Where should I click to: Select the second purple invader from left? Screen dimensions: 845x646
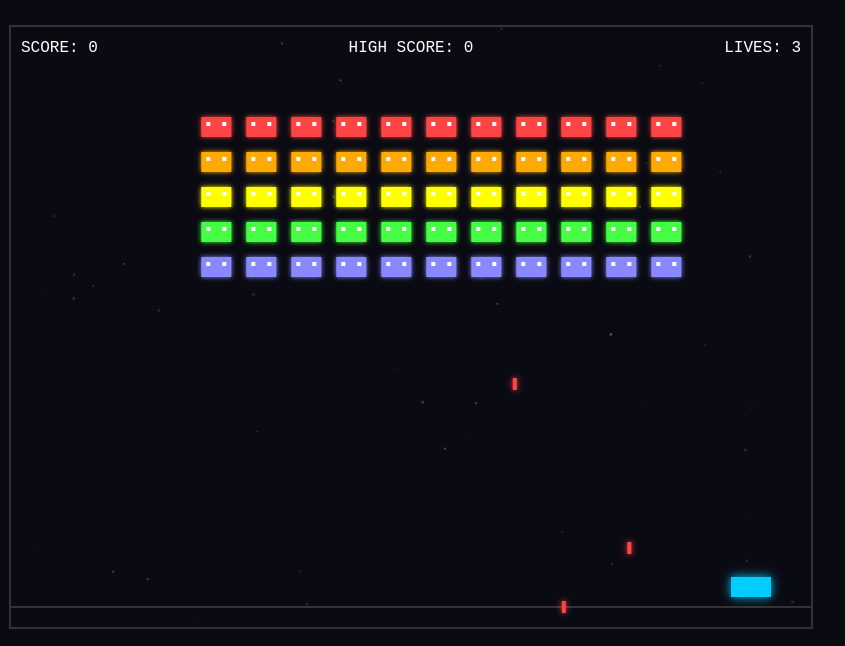pyautogui.click(x=261, y=267)
